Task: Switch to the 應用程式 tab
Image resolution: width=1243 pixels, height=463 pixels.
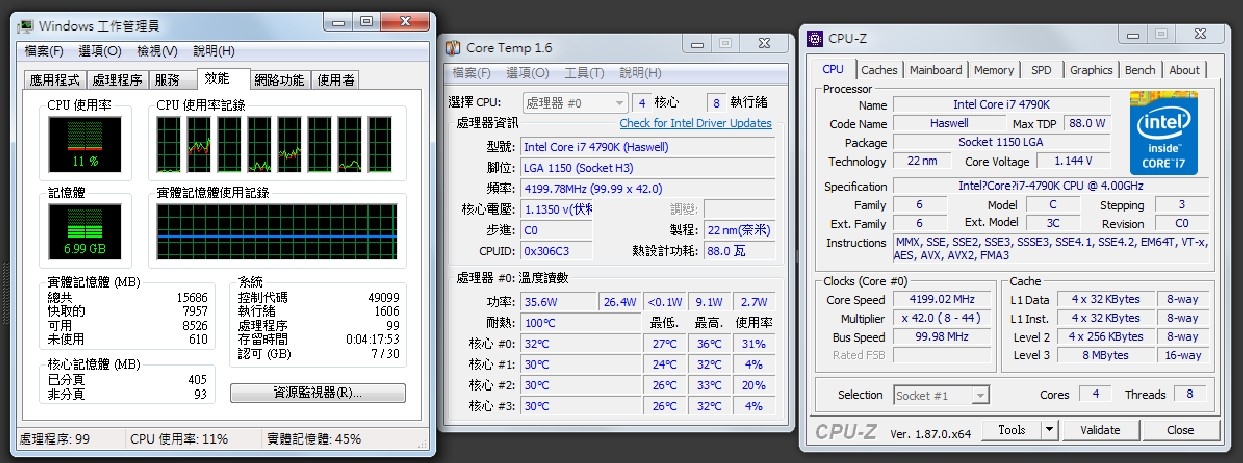Action: click(54, 81)
